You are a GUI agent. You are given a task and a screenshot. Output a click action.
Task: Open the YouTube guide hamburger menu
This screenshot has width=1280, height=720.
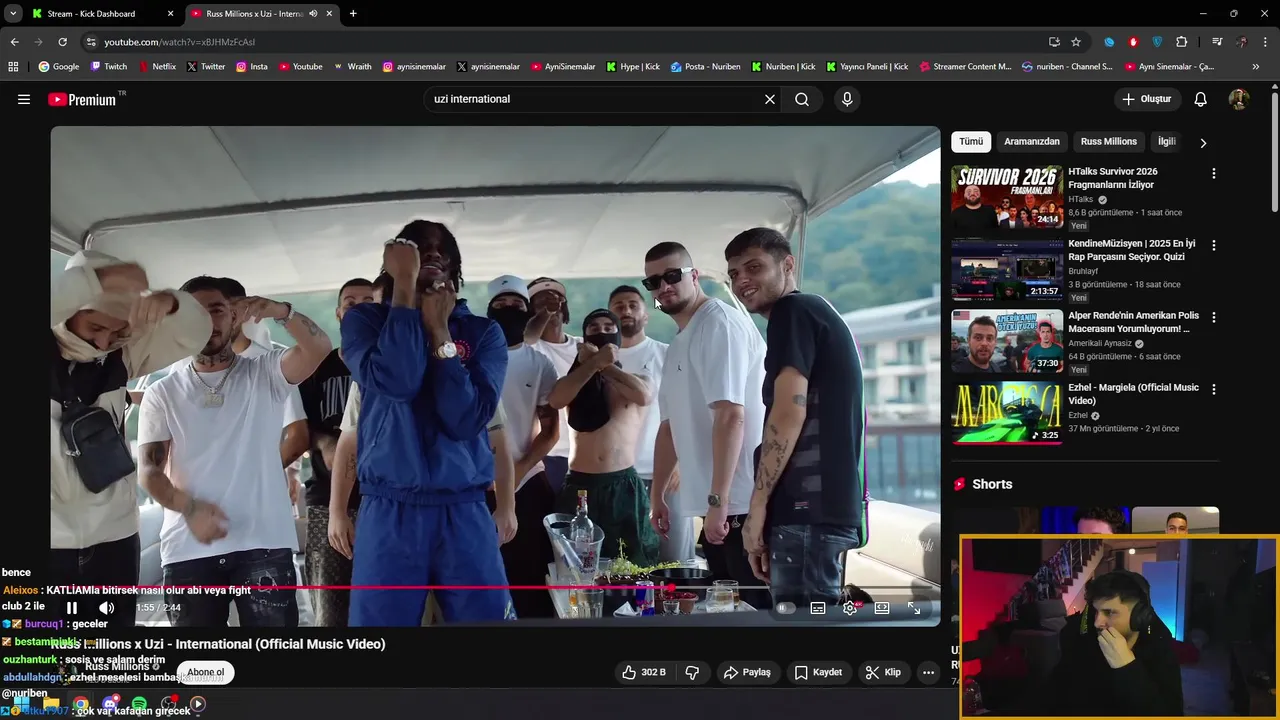(24, 99)
